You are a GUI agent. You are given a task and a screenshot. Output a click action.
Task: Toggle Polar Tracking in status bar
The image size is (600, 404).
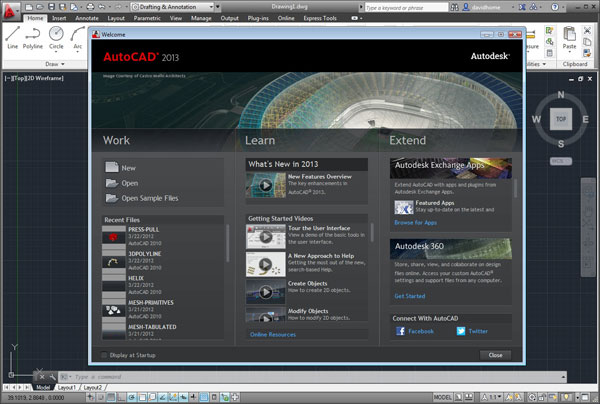pyautogui.click(x=131, y=397)
